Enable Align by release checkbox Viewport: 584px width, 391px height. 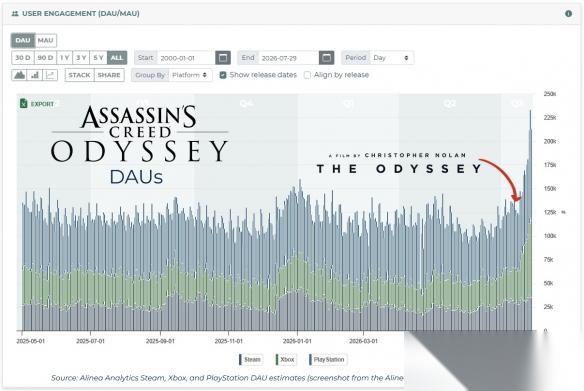coord(307,75)
